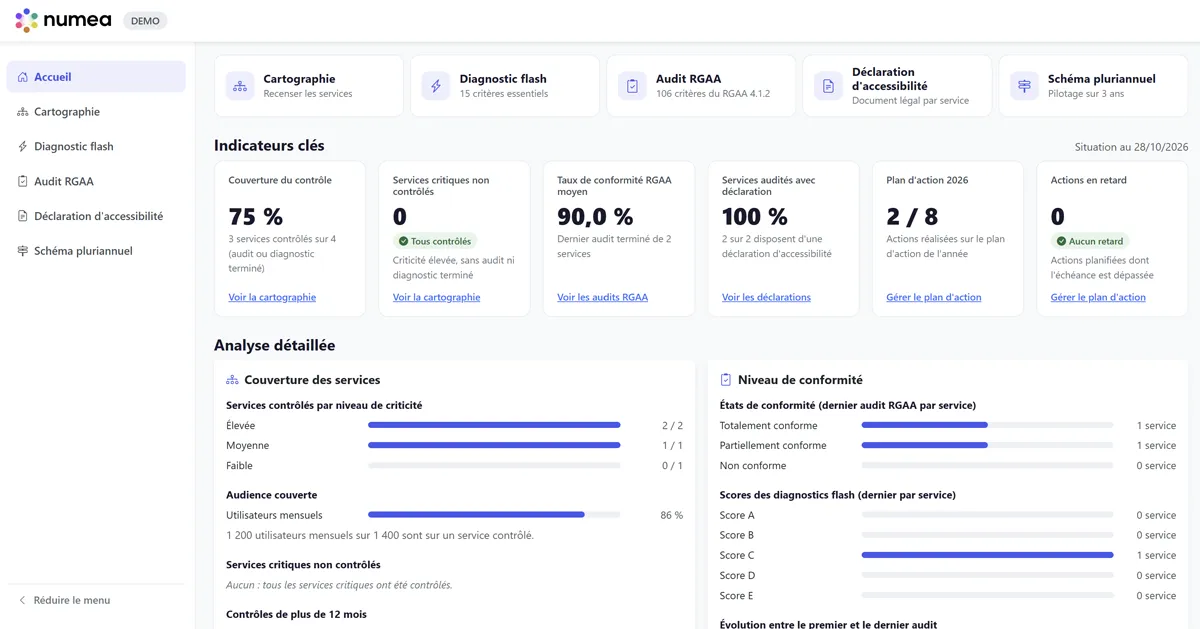Open Schéma pluriannuel in the sidebar

96,251
